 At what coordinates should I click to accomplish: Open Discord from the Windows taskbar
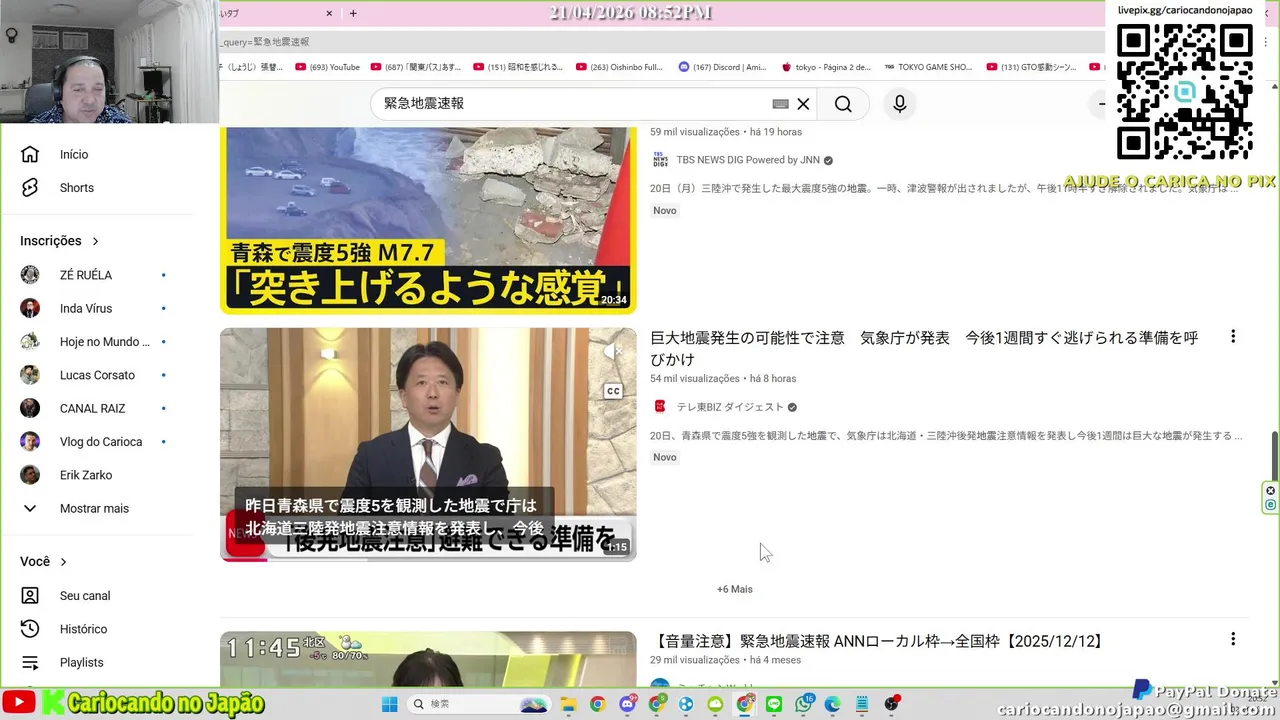click(x=627, y=704)
